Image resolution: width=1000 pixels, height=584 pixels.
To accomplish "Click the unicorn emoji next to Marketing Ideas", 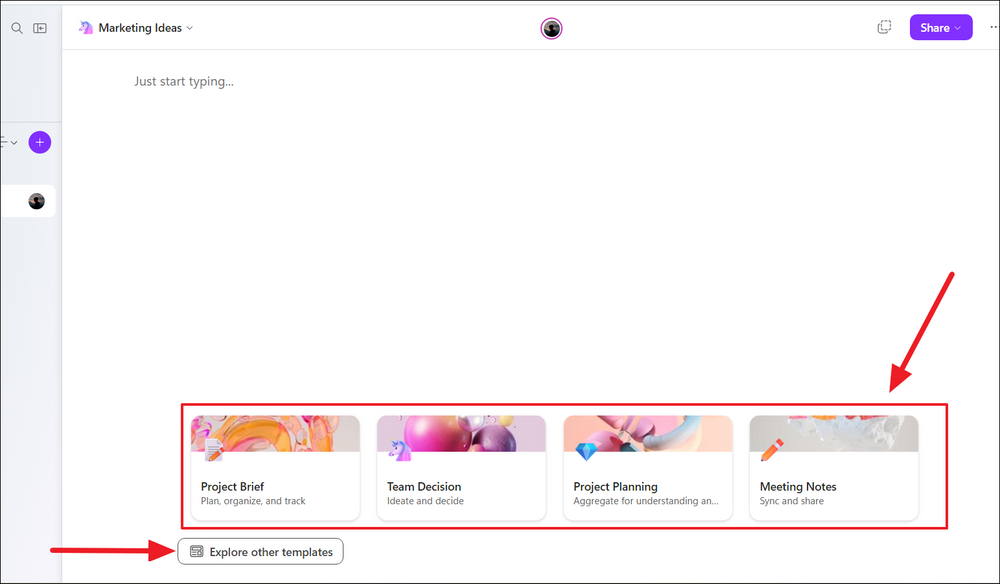I will 85,28.
